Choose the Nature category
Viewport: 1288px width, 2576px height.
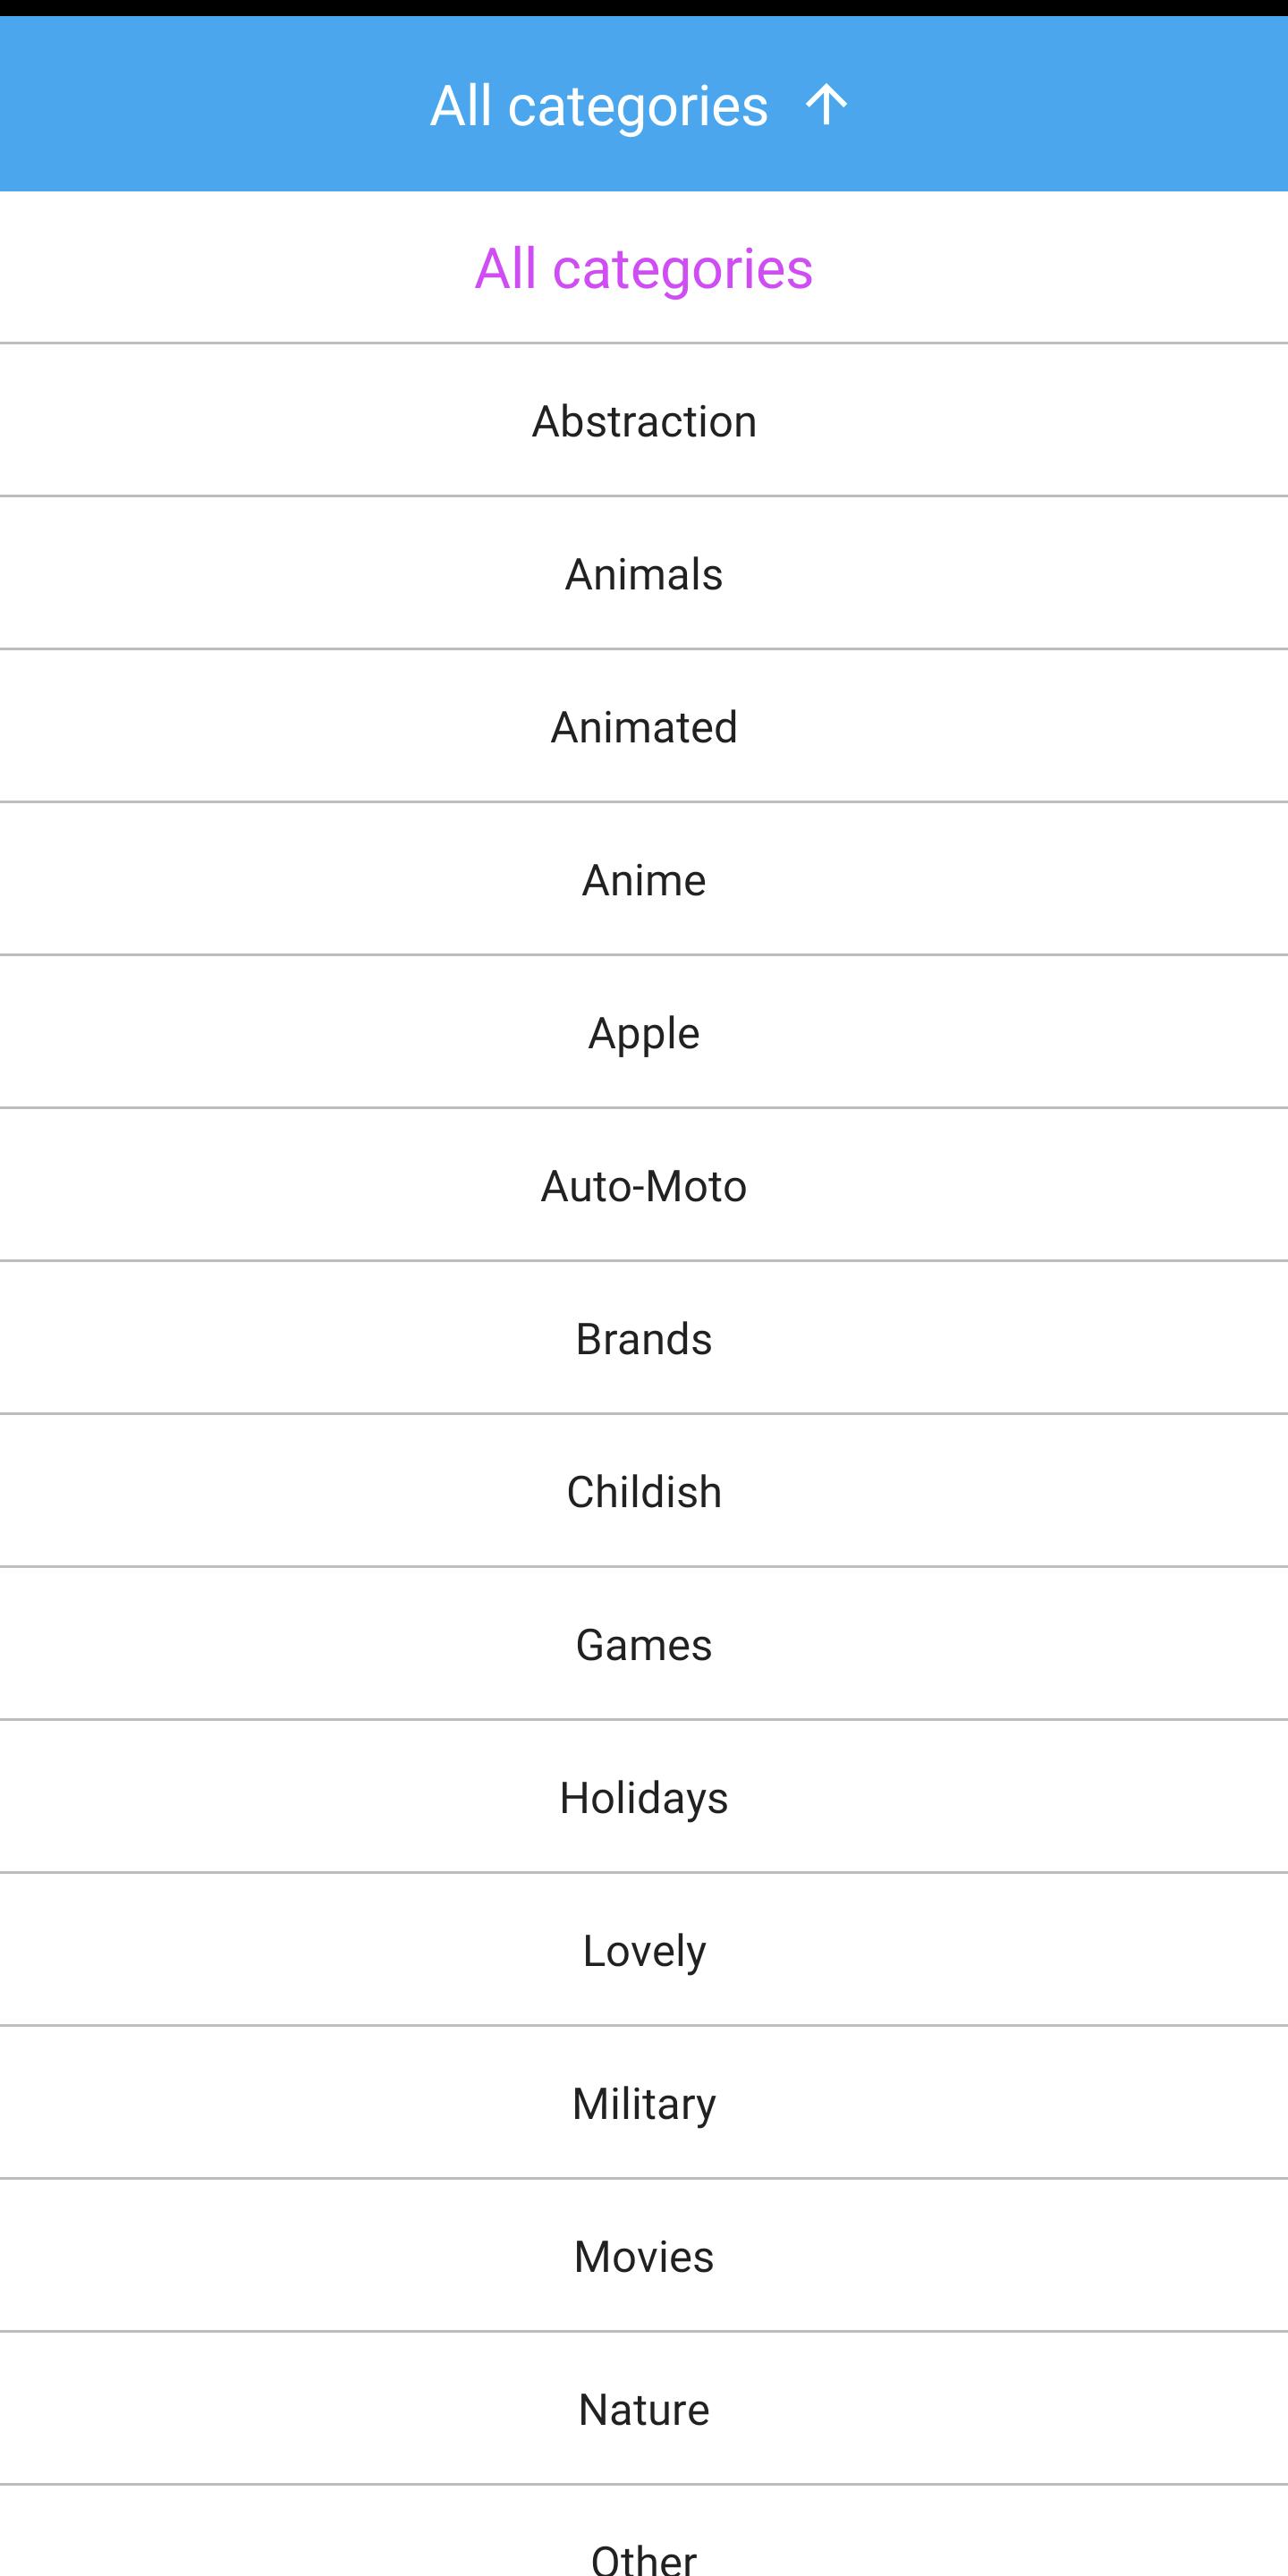(643, 2410)
